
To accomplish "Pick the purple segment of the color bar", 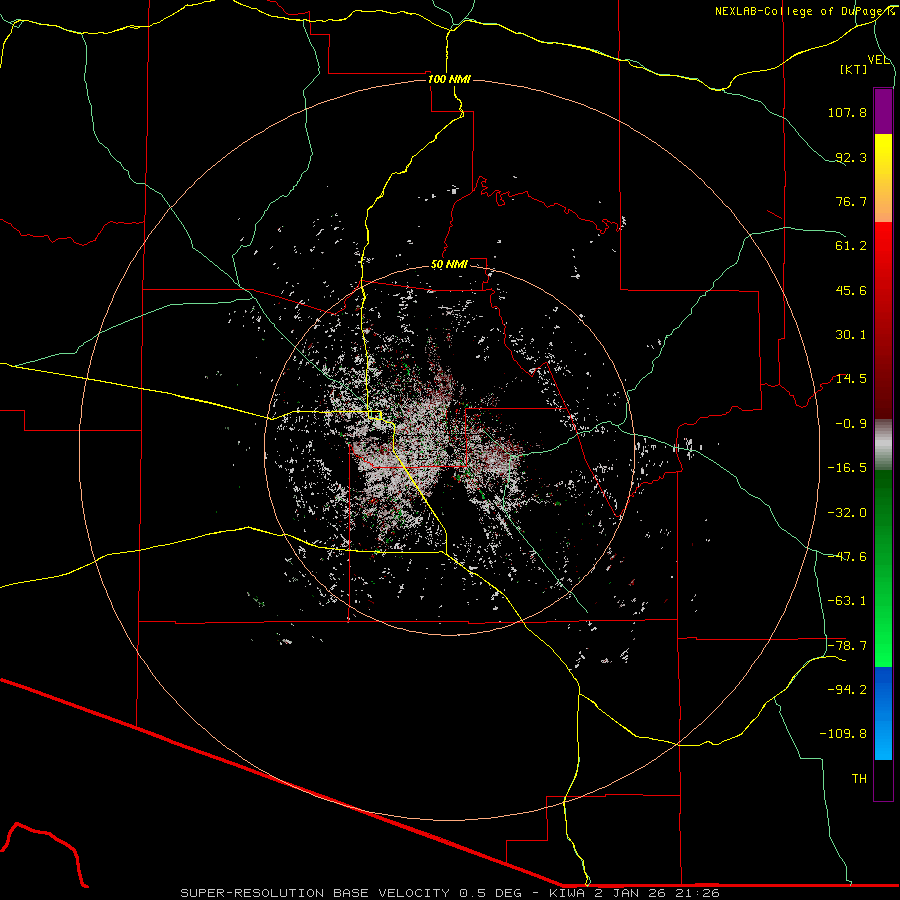I will tap(883, 111).
